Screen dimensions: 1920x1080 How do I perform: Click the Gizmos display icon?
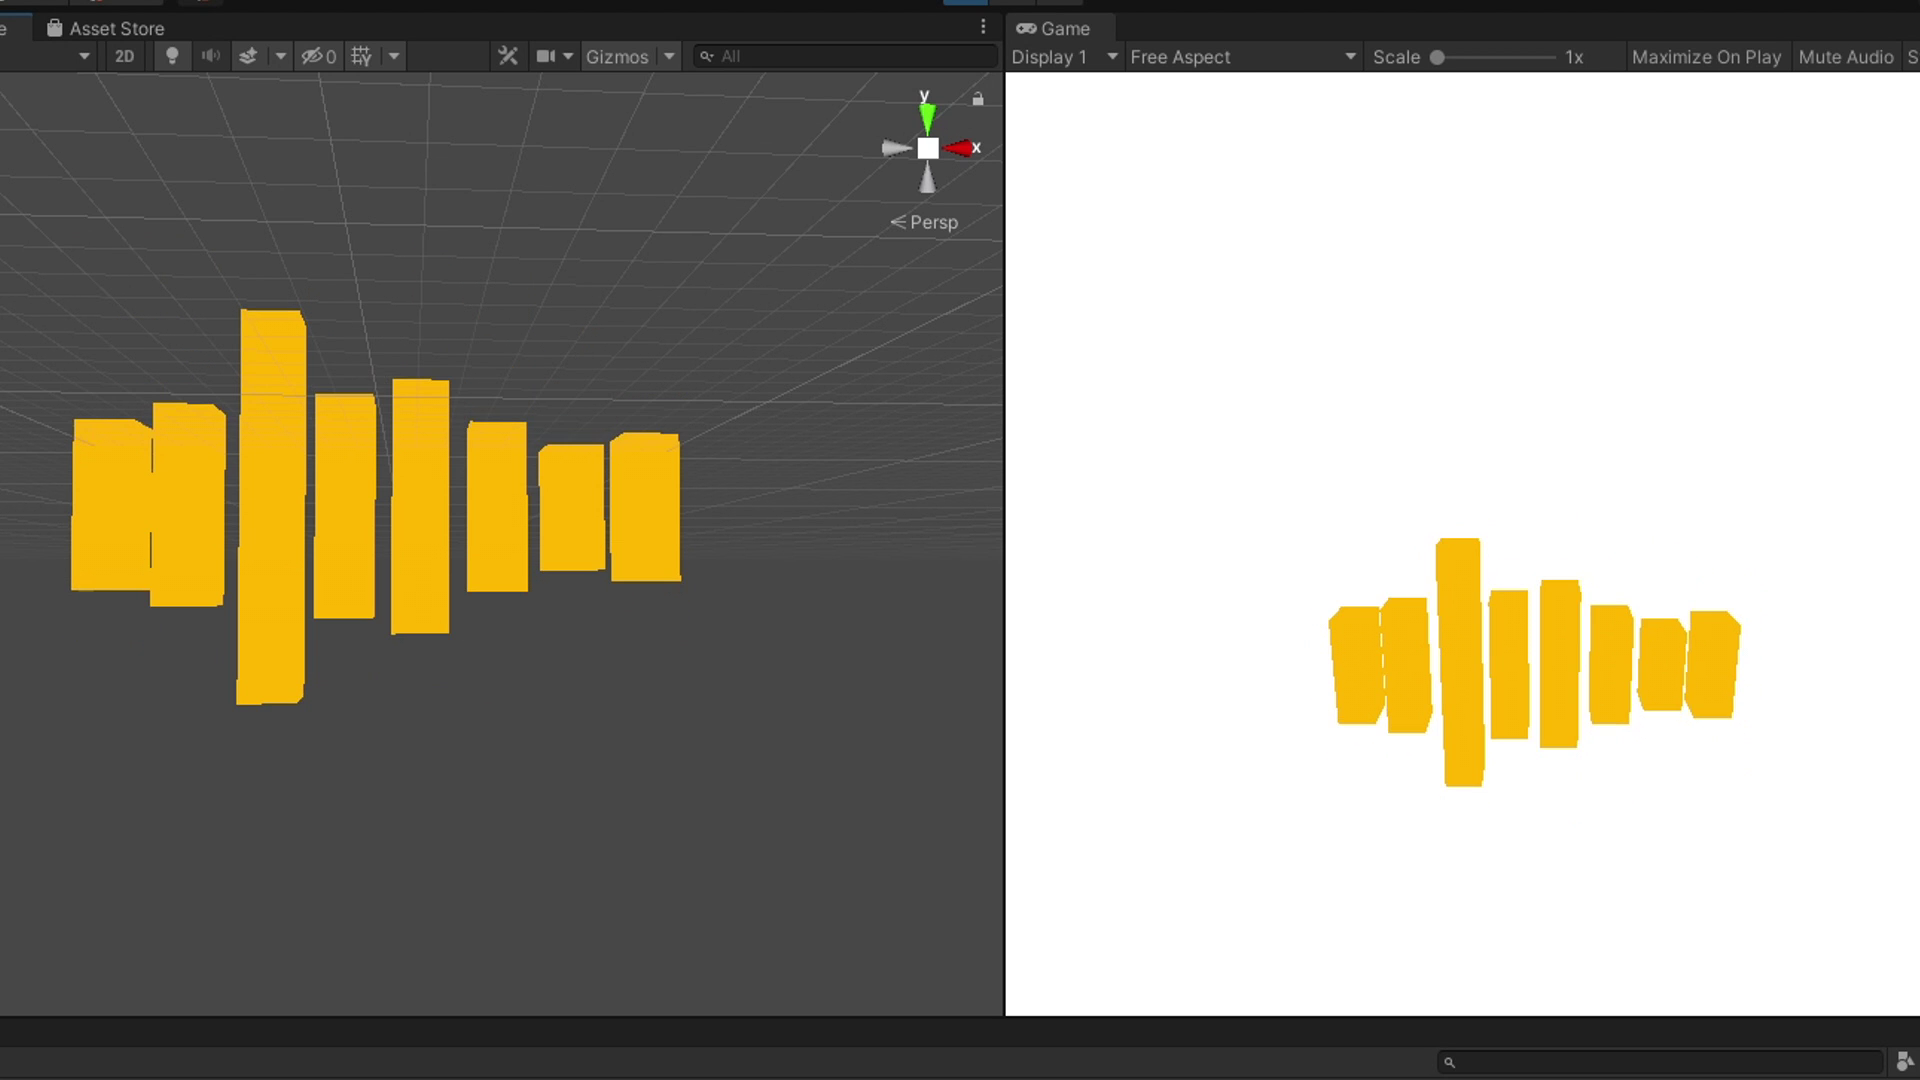[x=616, y=55]
